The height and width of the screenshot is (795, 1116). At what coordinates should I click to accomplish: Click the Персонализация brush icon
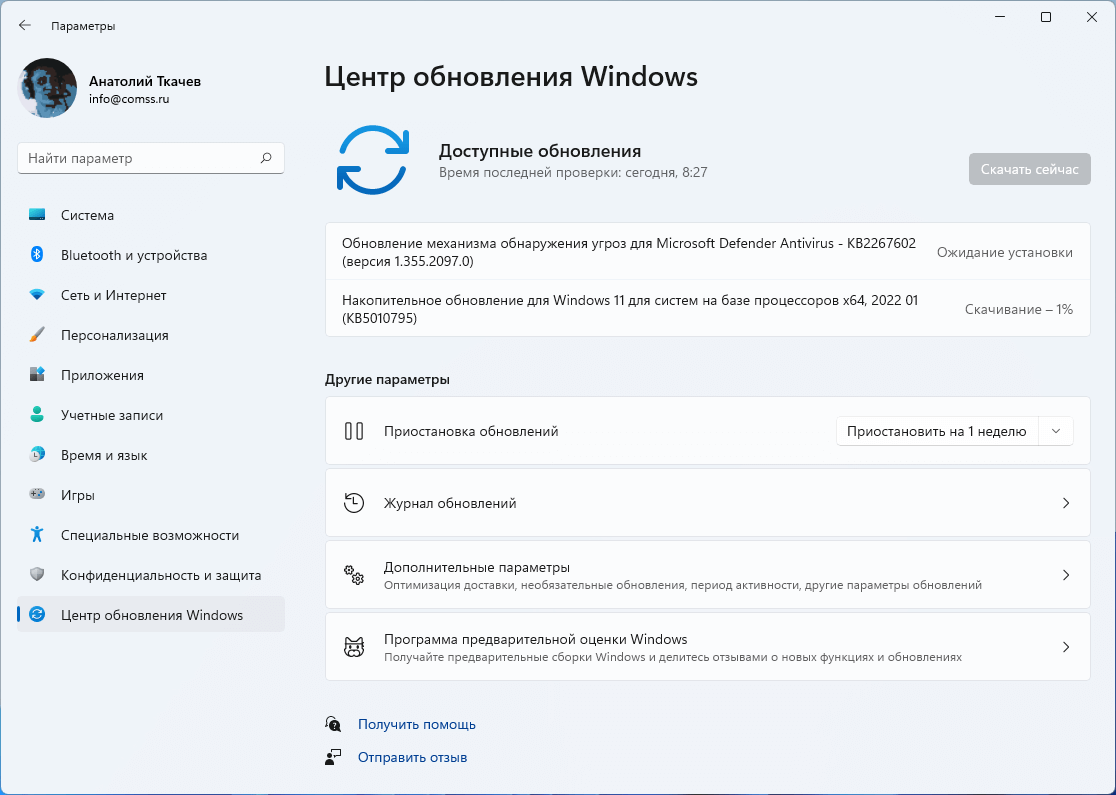pyautogui.click(x=35, y=335)
